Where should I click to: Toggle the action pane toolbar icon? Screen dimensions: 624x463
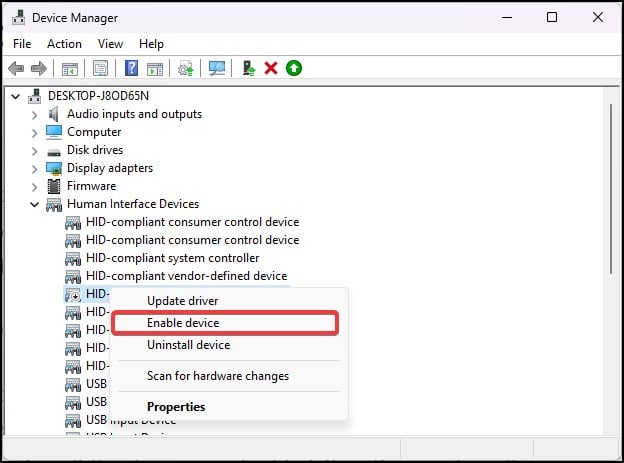[155, 69]
